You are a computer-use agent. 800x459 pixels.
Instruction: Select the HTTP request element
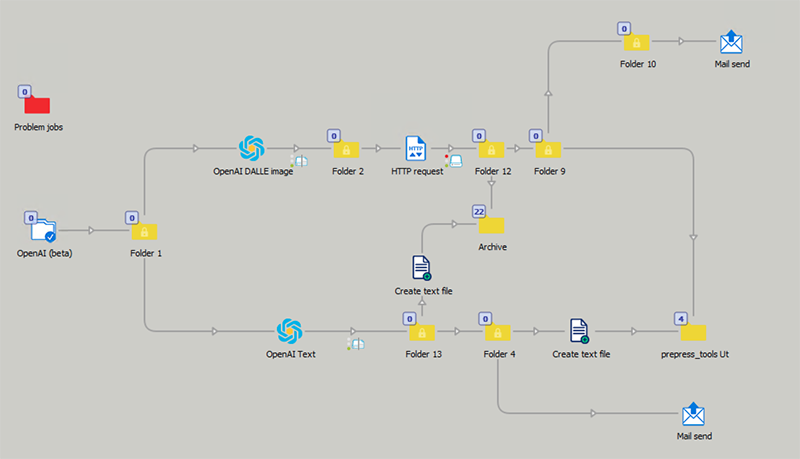(416, 149)
